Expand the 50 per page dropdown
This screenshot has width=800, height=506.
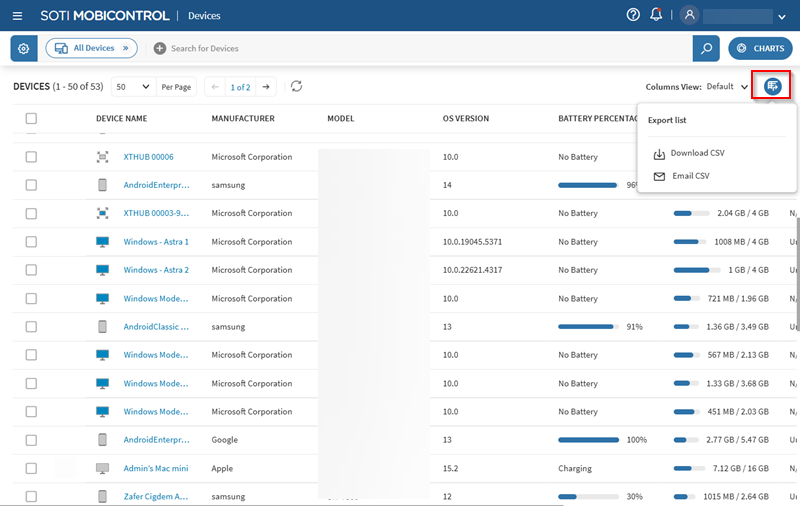(132, 87)
